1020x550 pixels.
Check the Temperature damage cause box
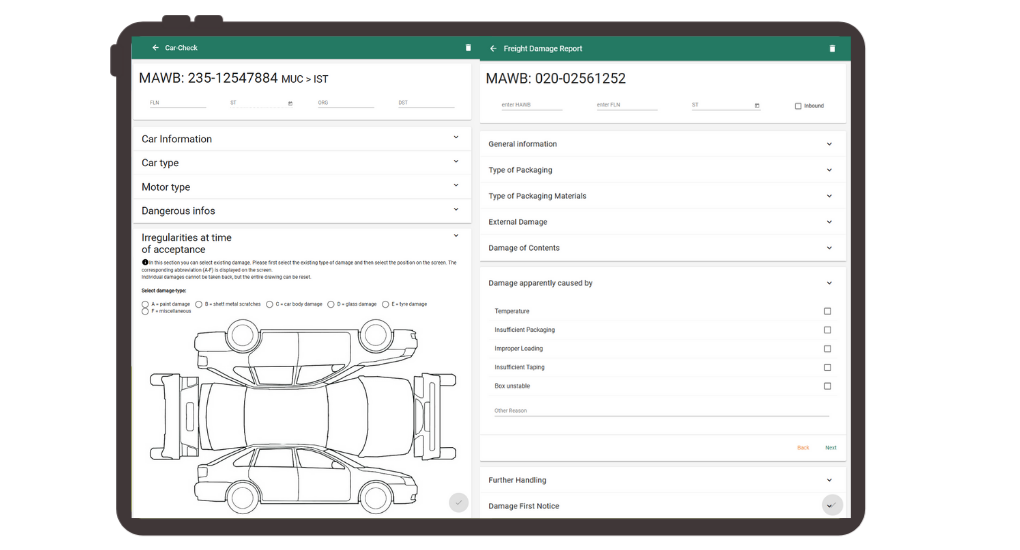click(827, 311)
